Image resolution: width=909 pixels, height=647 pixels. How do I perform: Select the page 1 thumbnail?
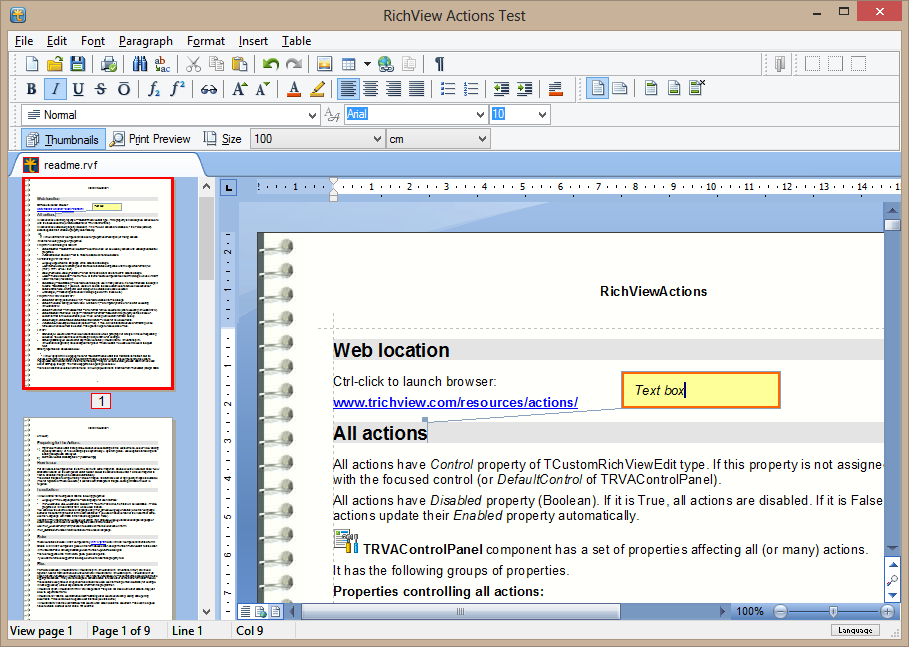pyautogui.click(x=98, y=283)
